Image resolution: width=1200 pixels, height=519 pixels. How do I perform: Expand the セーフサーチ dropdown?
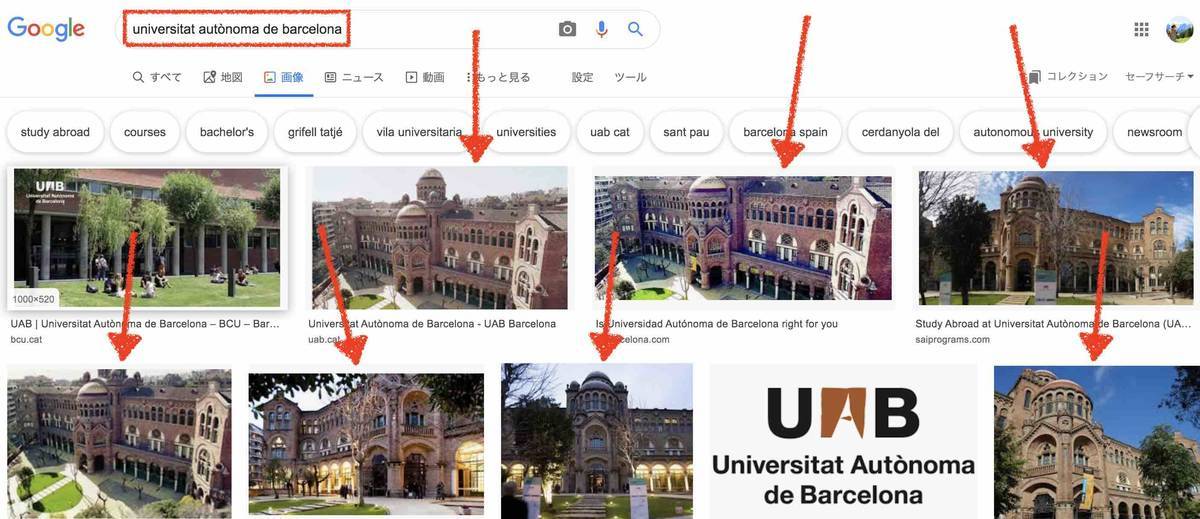coord(1160,76)
